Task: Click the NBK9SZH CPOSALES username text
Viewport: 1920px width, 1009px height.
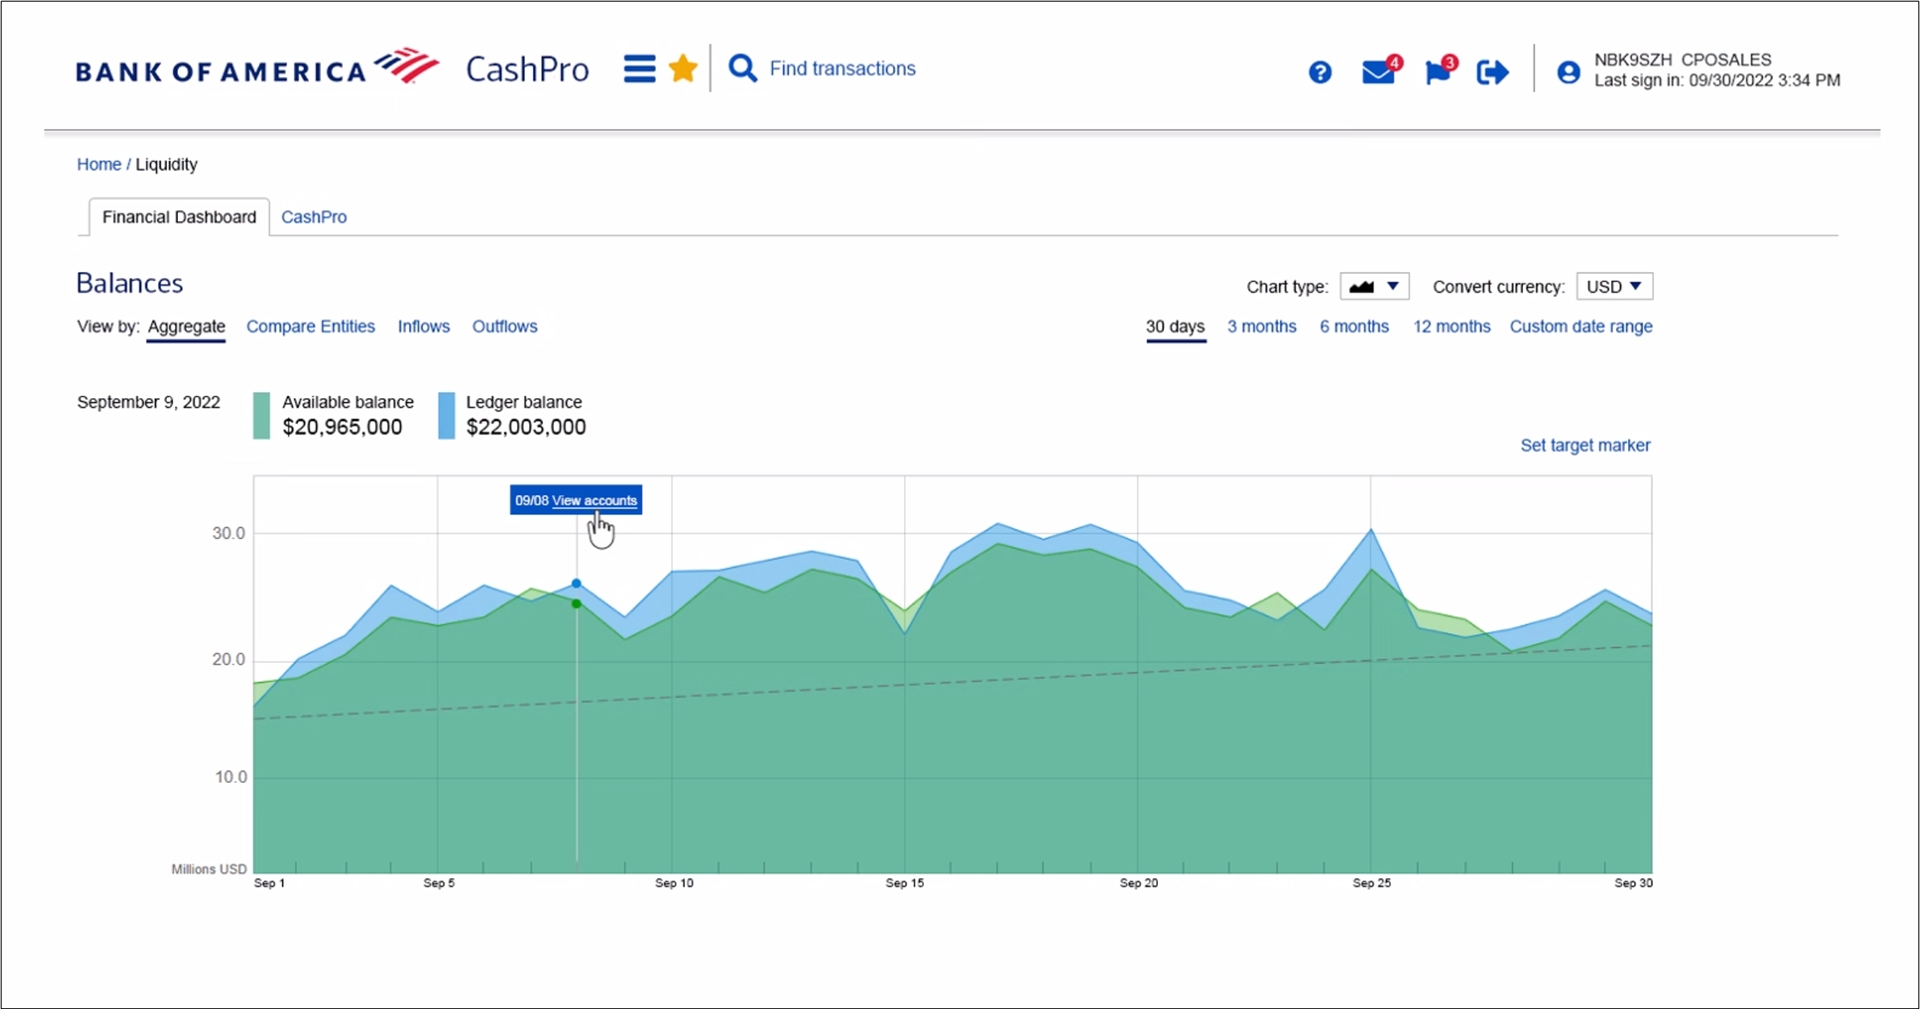Action: 1683,60
